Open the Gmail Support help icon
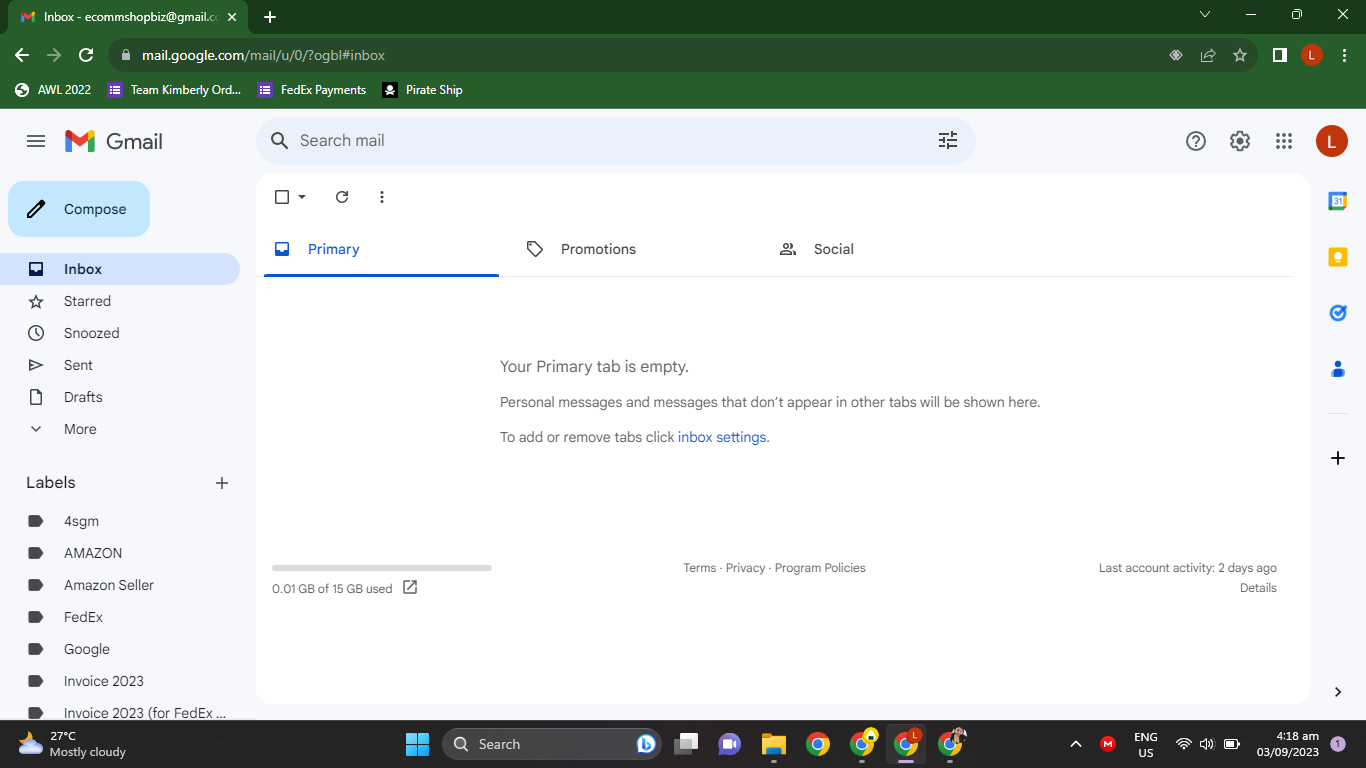This screenshot has width=1366, height=768. [x=1196, y=141]
